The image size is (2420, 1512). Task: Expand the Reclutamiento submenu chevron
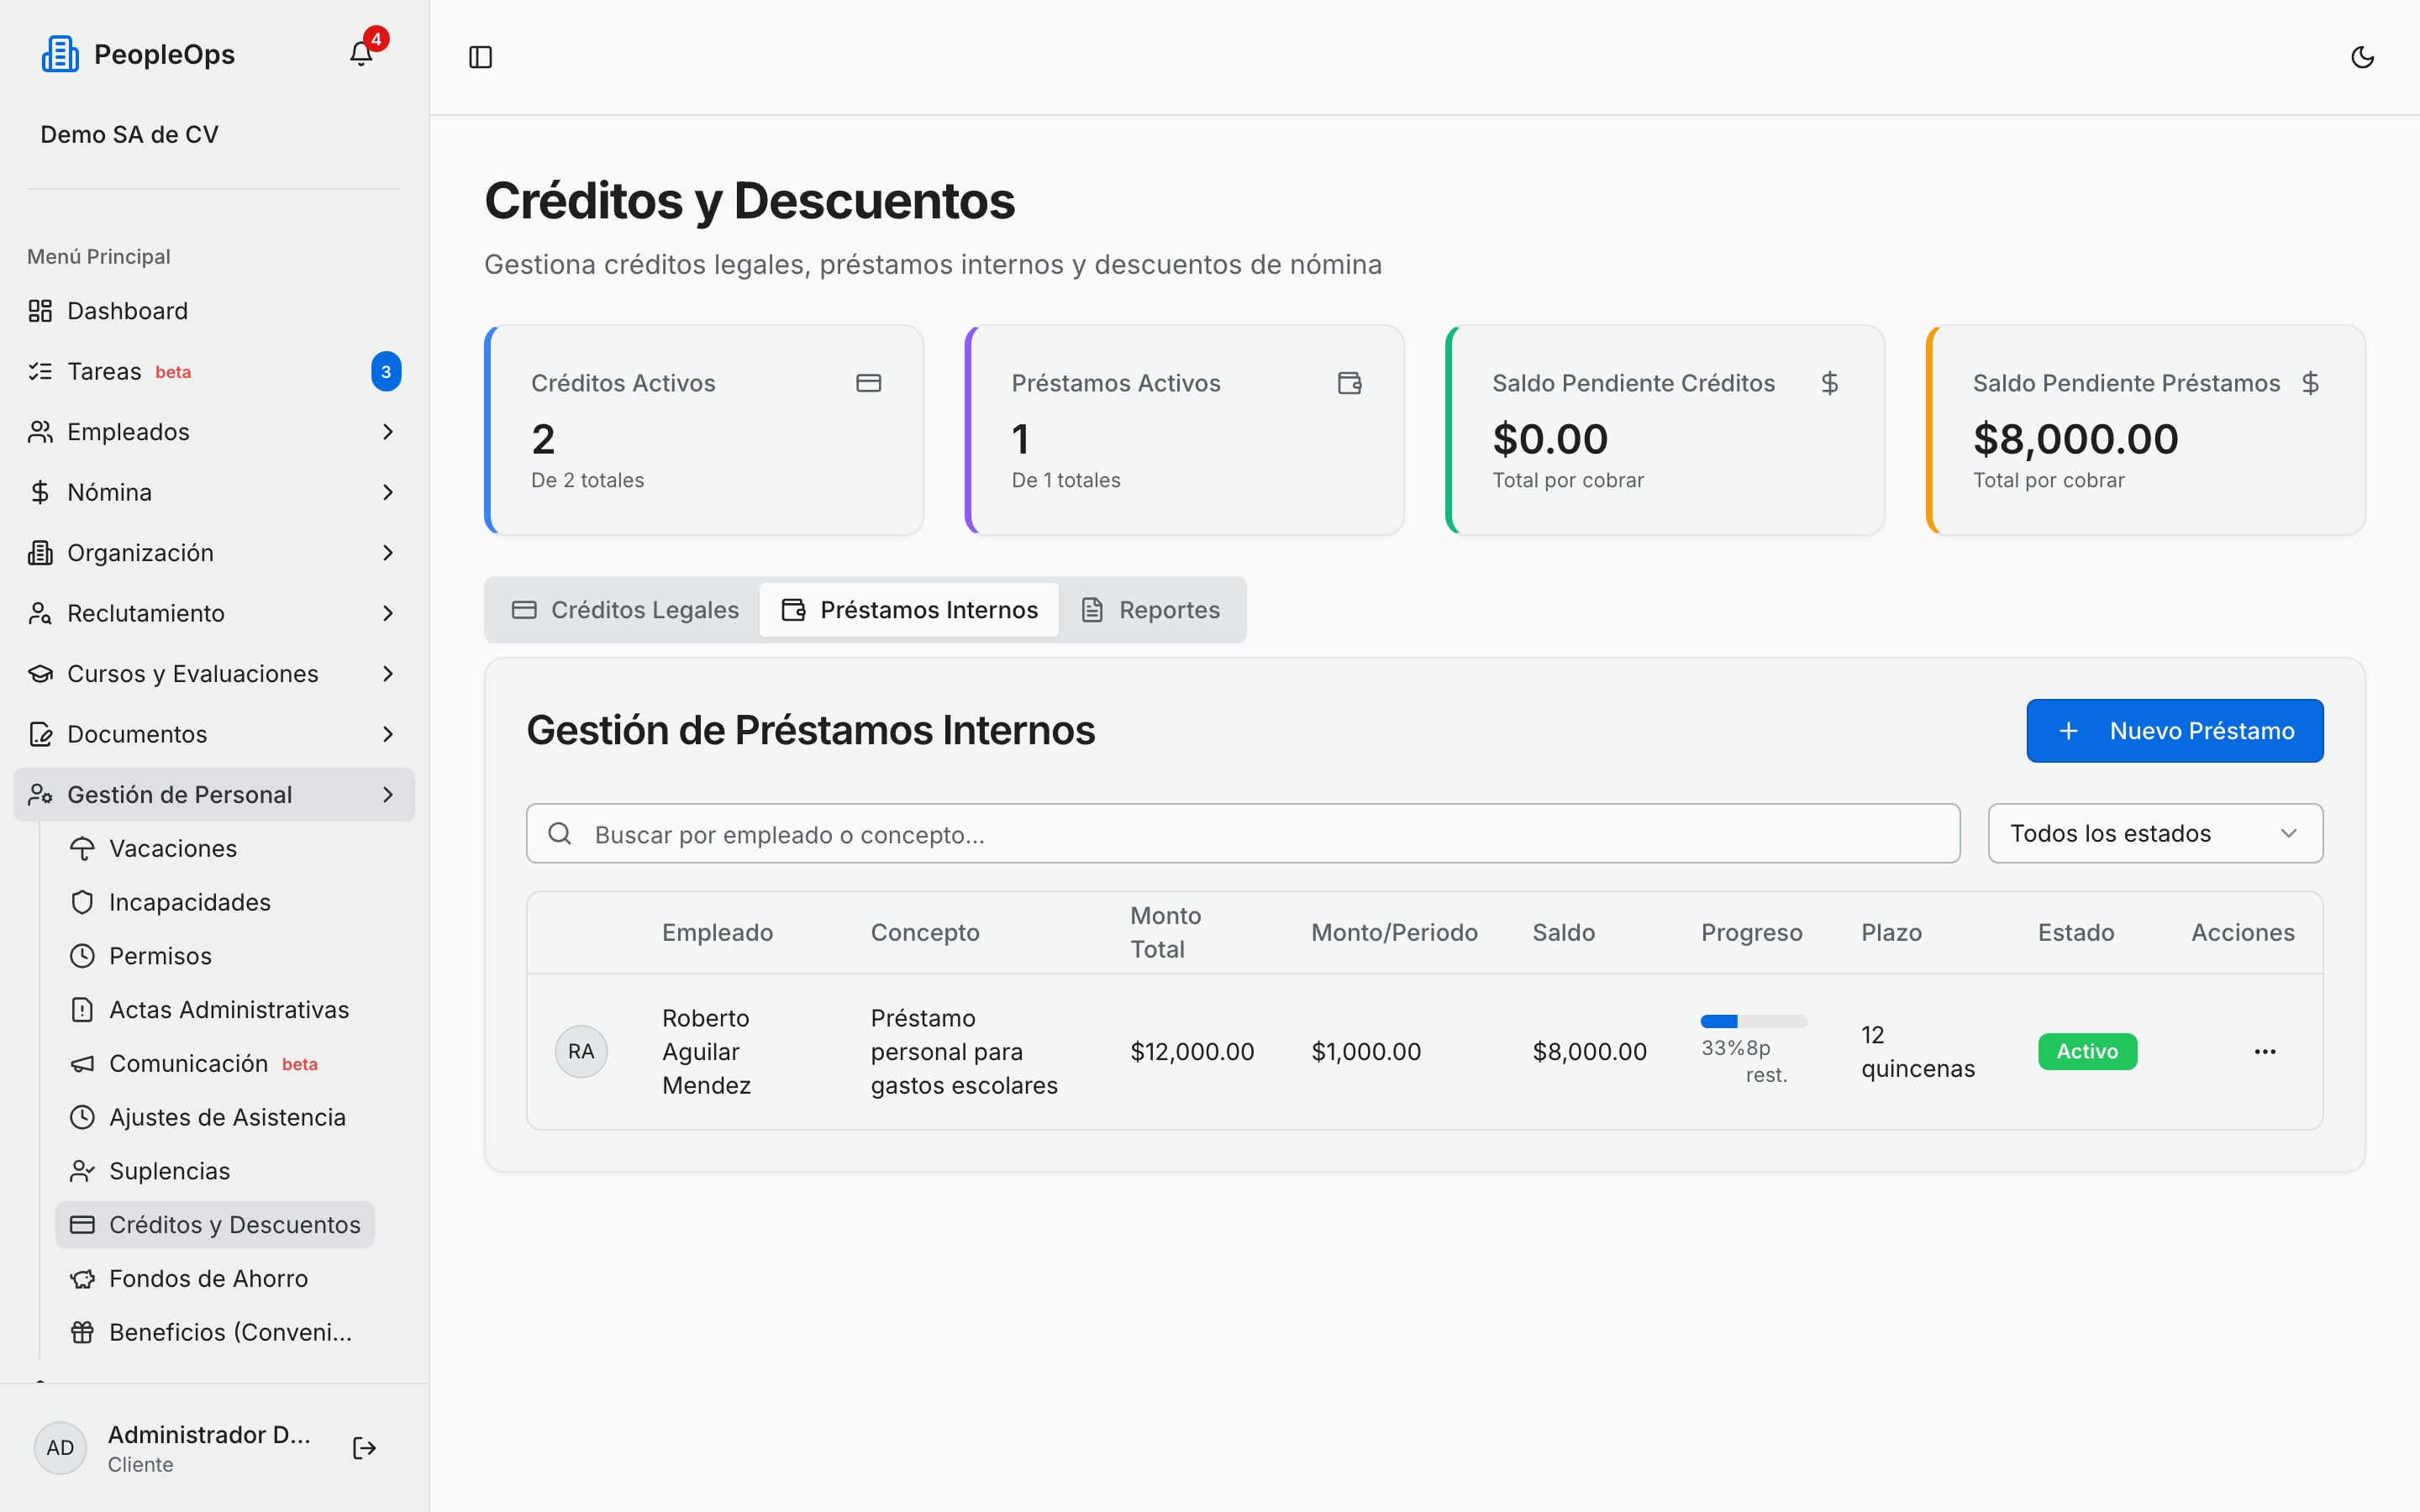coord(388,613)
